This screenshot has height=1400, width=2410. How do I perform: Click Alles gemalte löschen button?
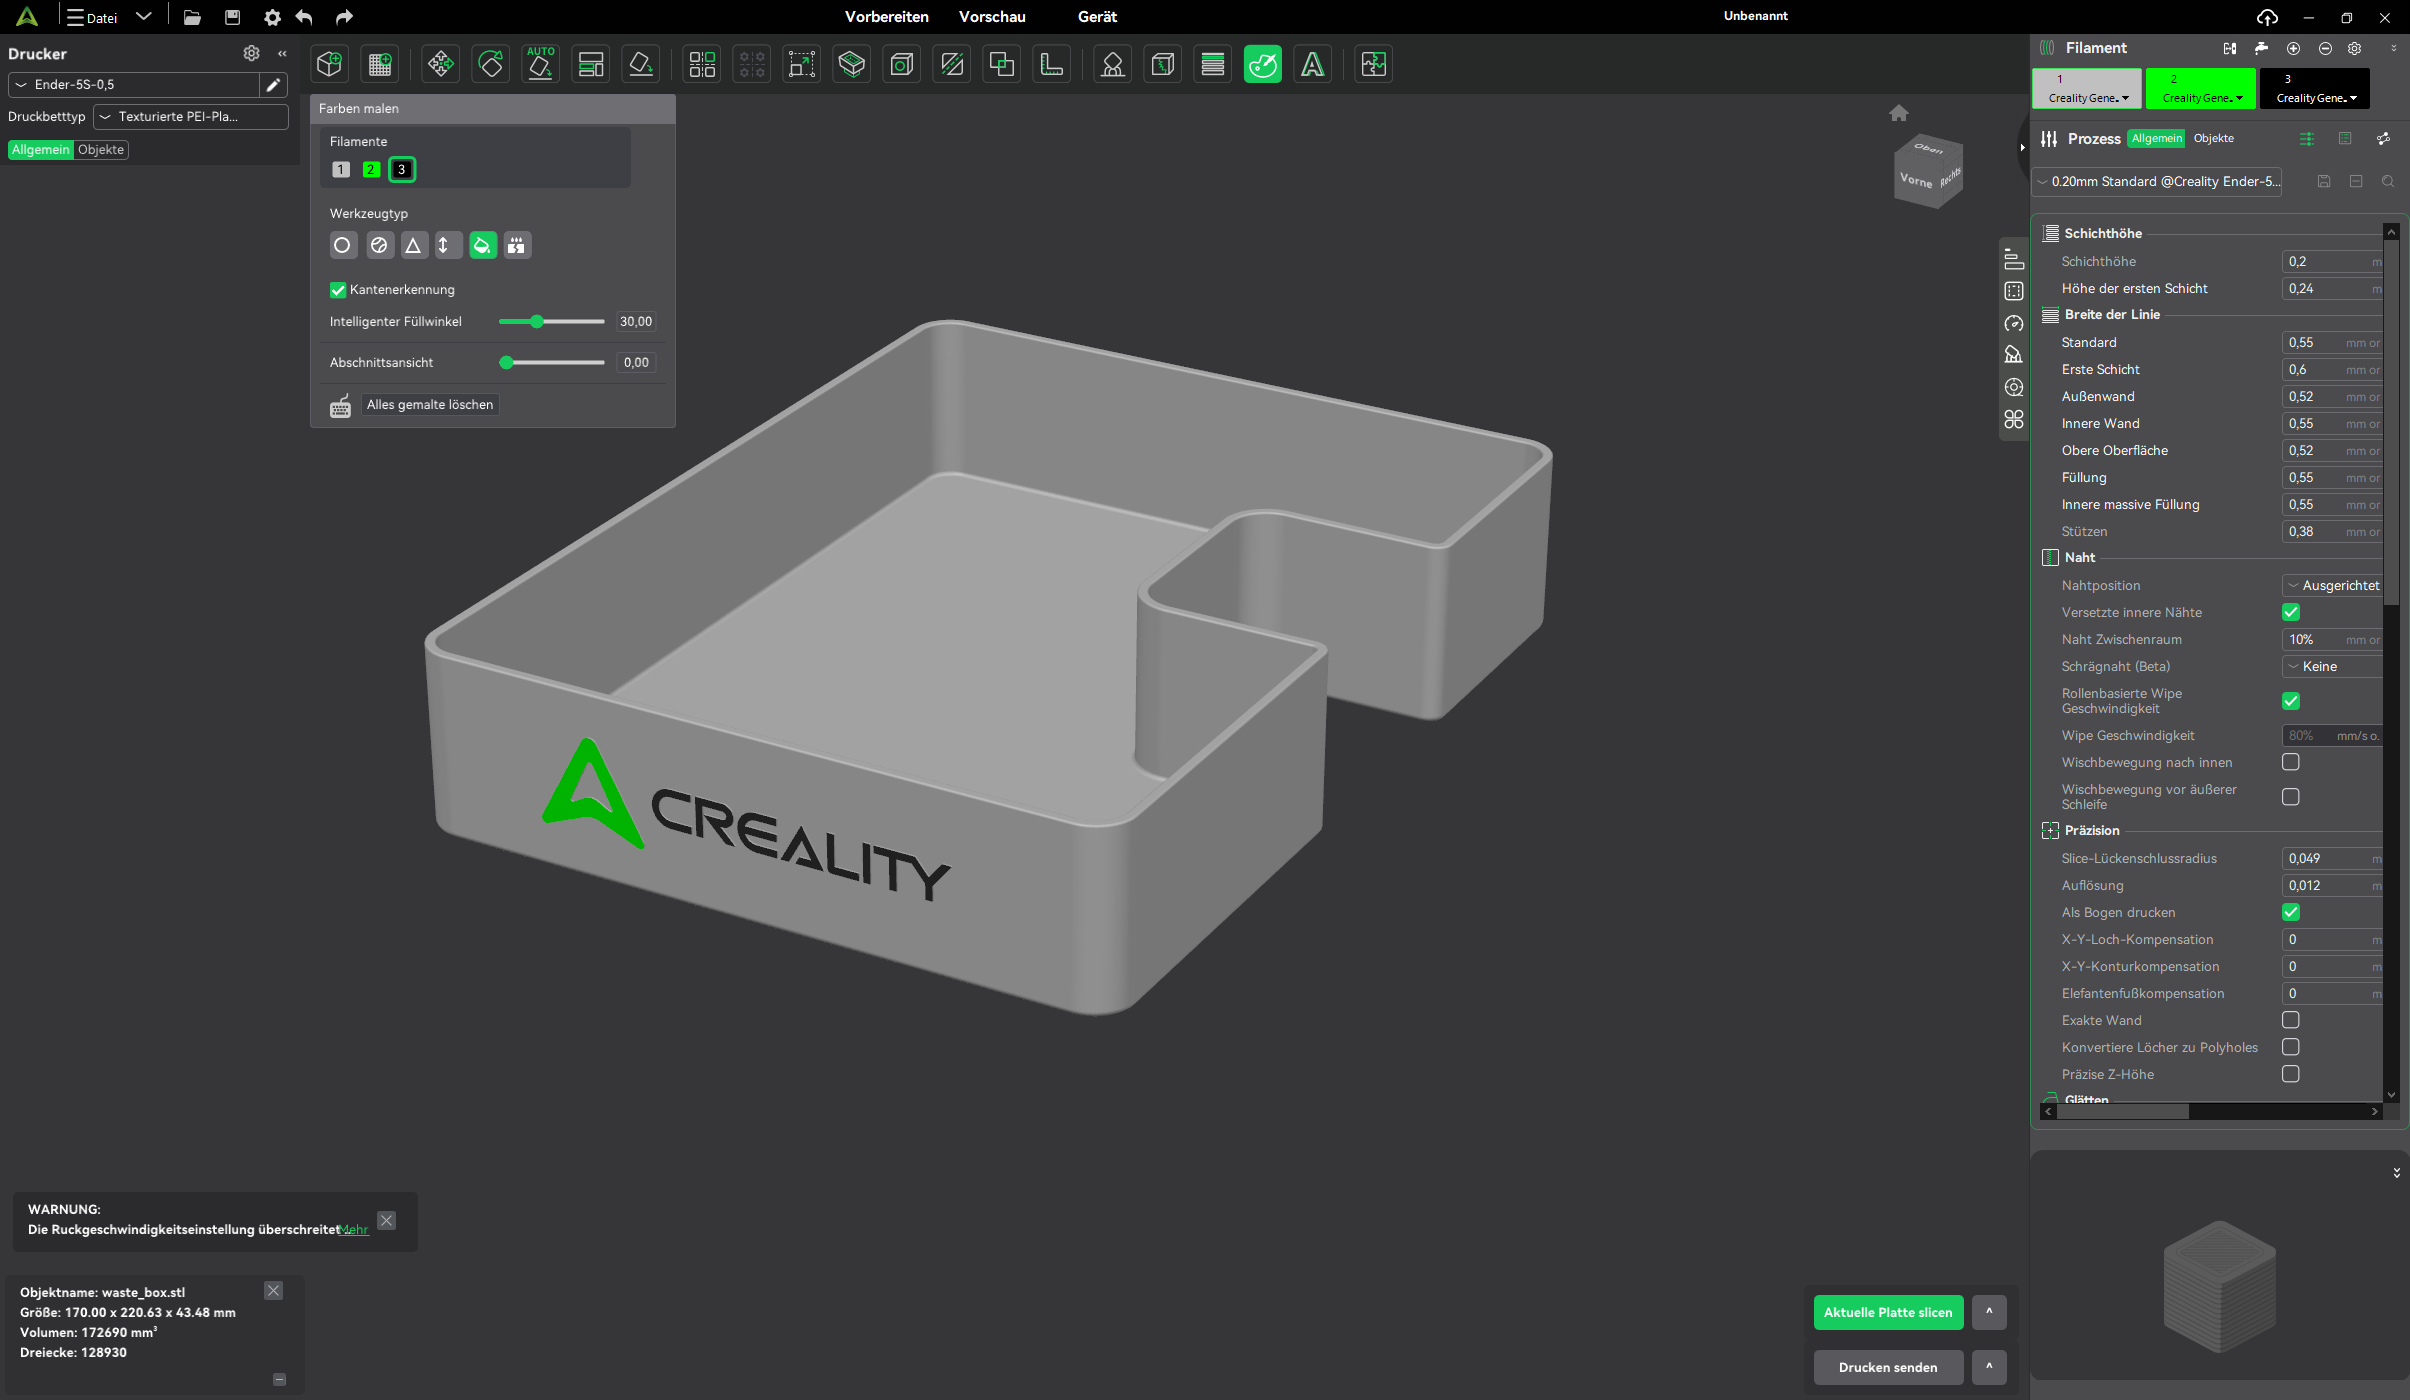pyautogui.click(x=430, y=405)
